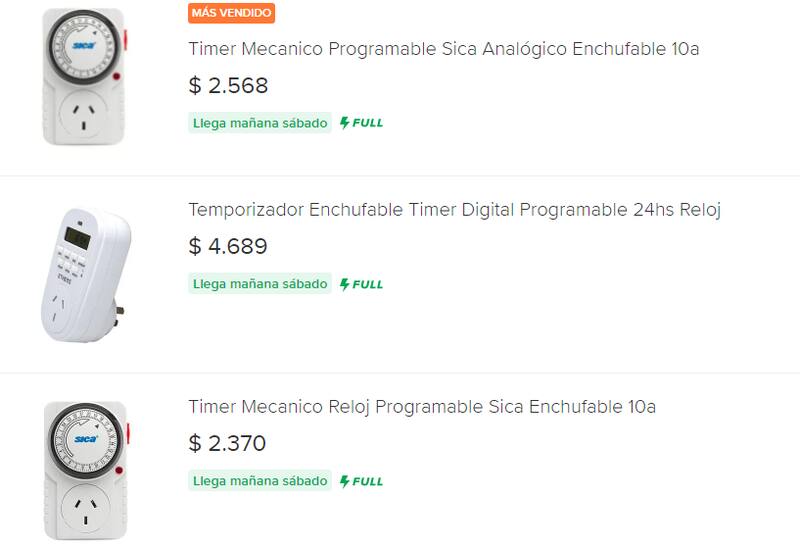
Task: Click the first product's Llega mañana sábado tag
Action: pos(260,123)
